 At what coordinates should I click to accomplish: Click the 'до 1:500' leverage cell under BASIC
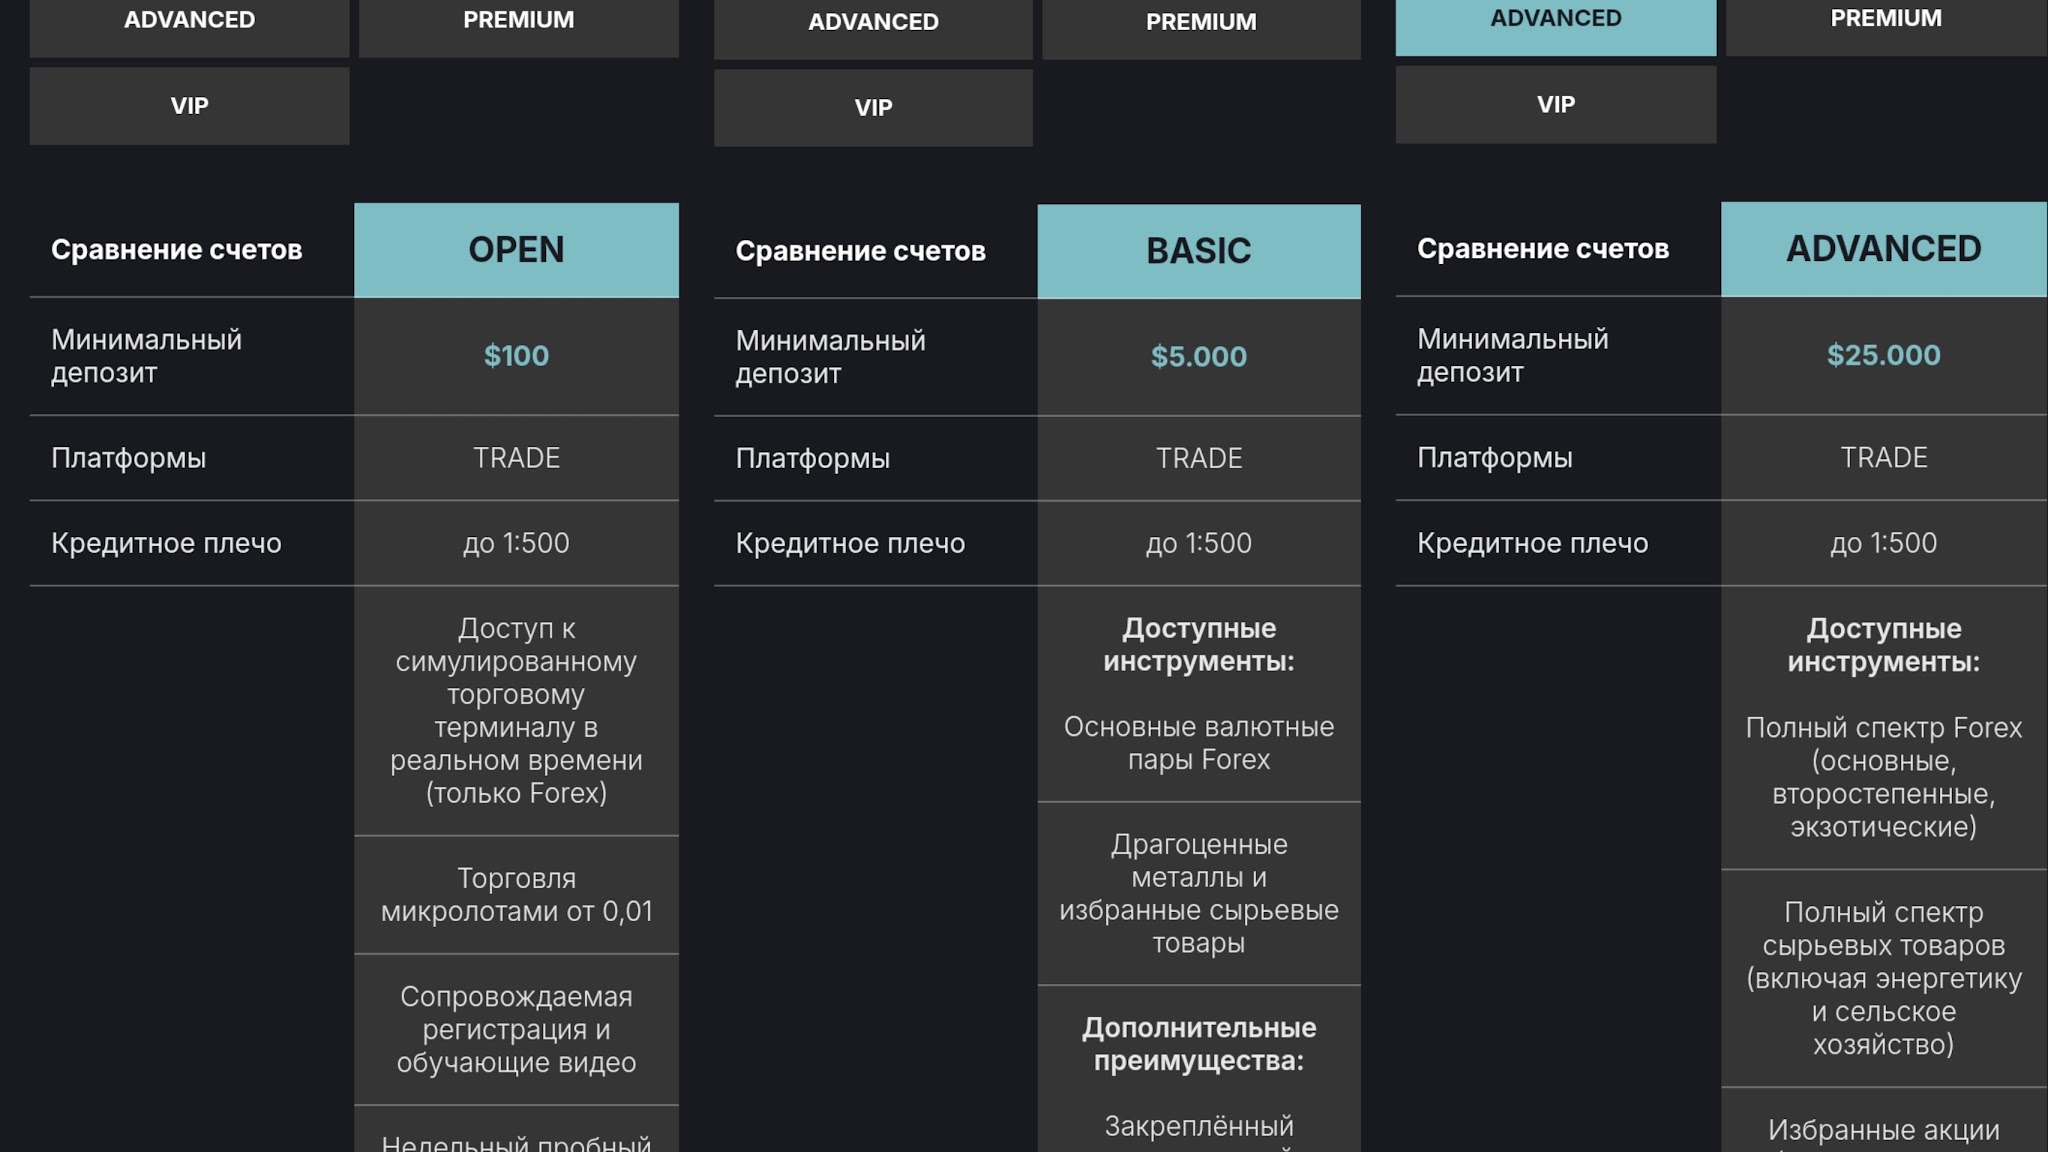click(1199, 543)
